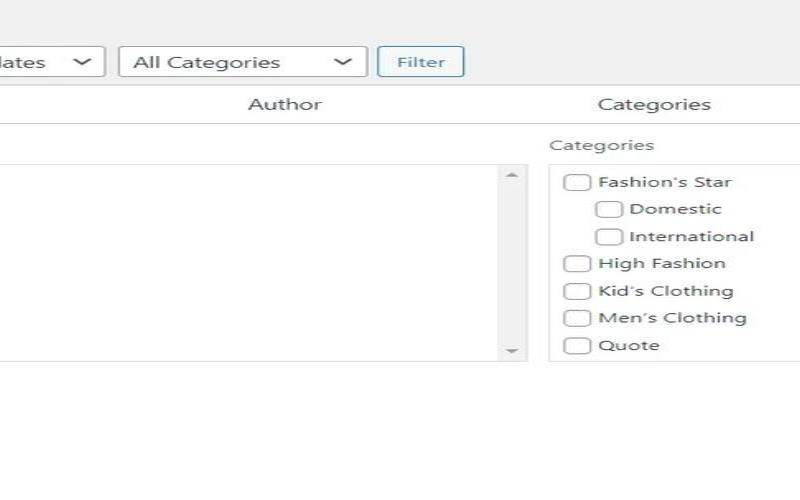Open the dates filter dropdown
The image size is (800, 500).
click(x=50, y=62)
